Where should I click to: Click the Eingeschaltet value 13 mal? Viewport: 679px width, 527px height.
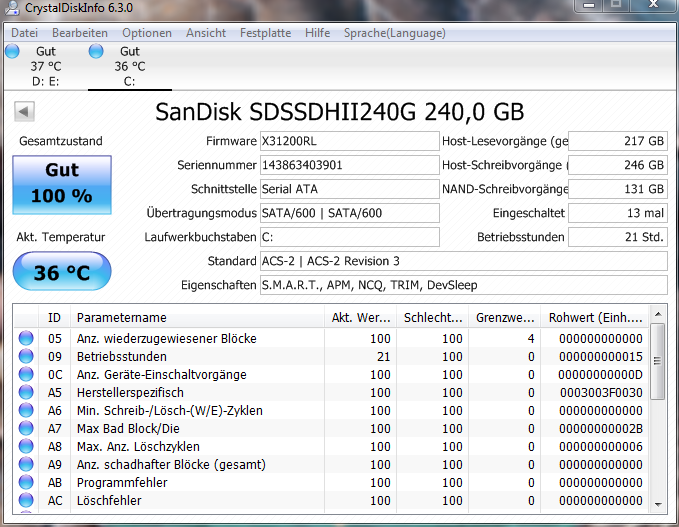click(x=618, y=213)
